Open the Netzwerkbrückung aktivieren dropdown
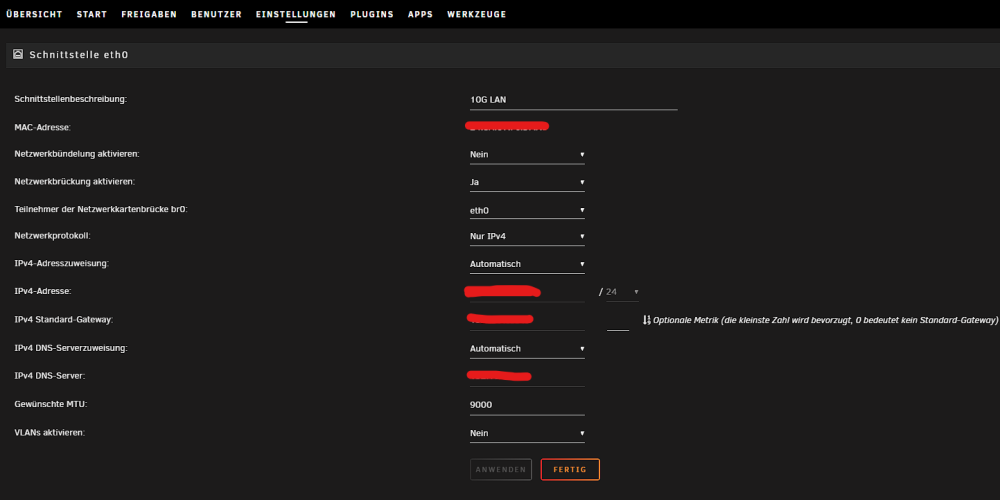Viewport: 1000px width, 500px height. pyautogui.click(x=527, y=182)
